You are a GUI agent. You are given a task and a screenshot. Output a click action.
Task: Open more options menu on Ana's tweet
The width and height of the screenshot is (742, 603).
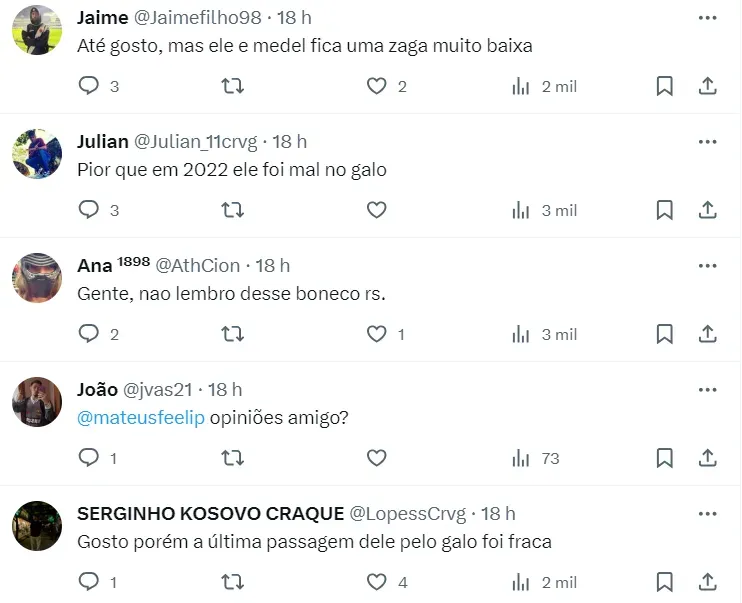click(x=708, y=265)
